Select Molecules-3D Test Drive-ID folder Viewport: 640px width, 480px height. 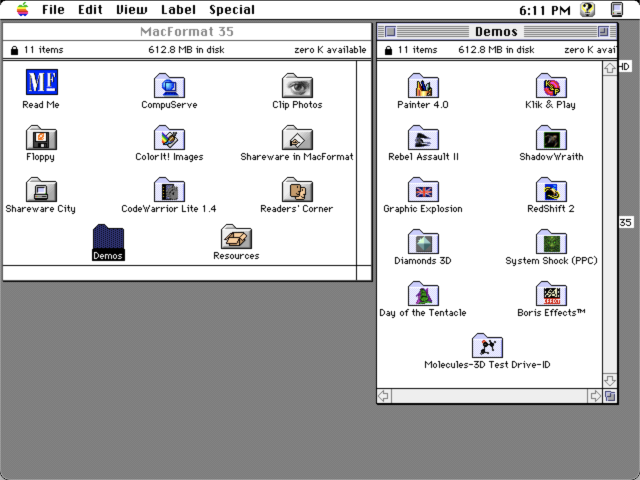[x=487, y=346]
